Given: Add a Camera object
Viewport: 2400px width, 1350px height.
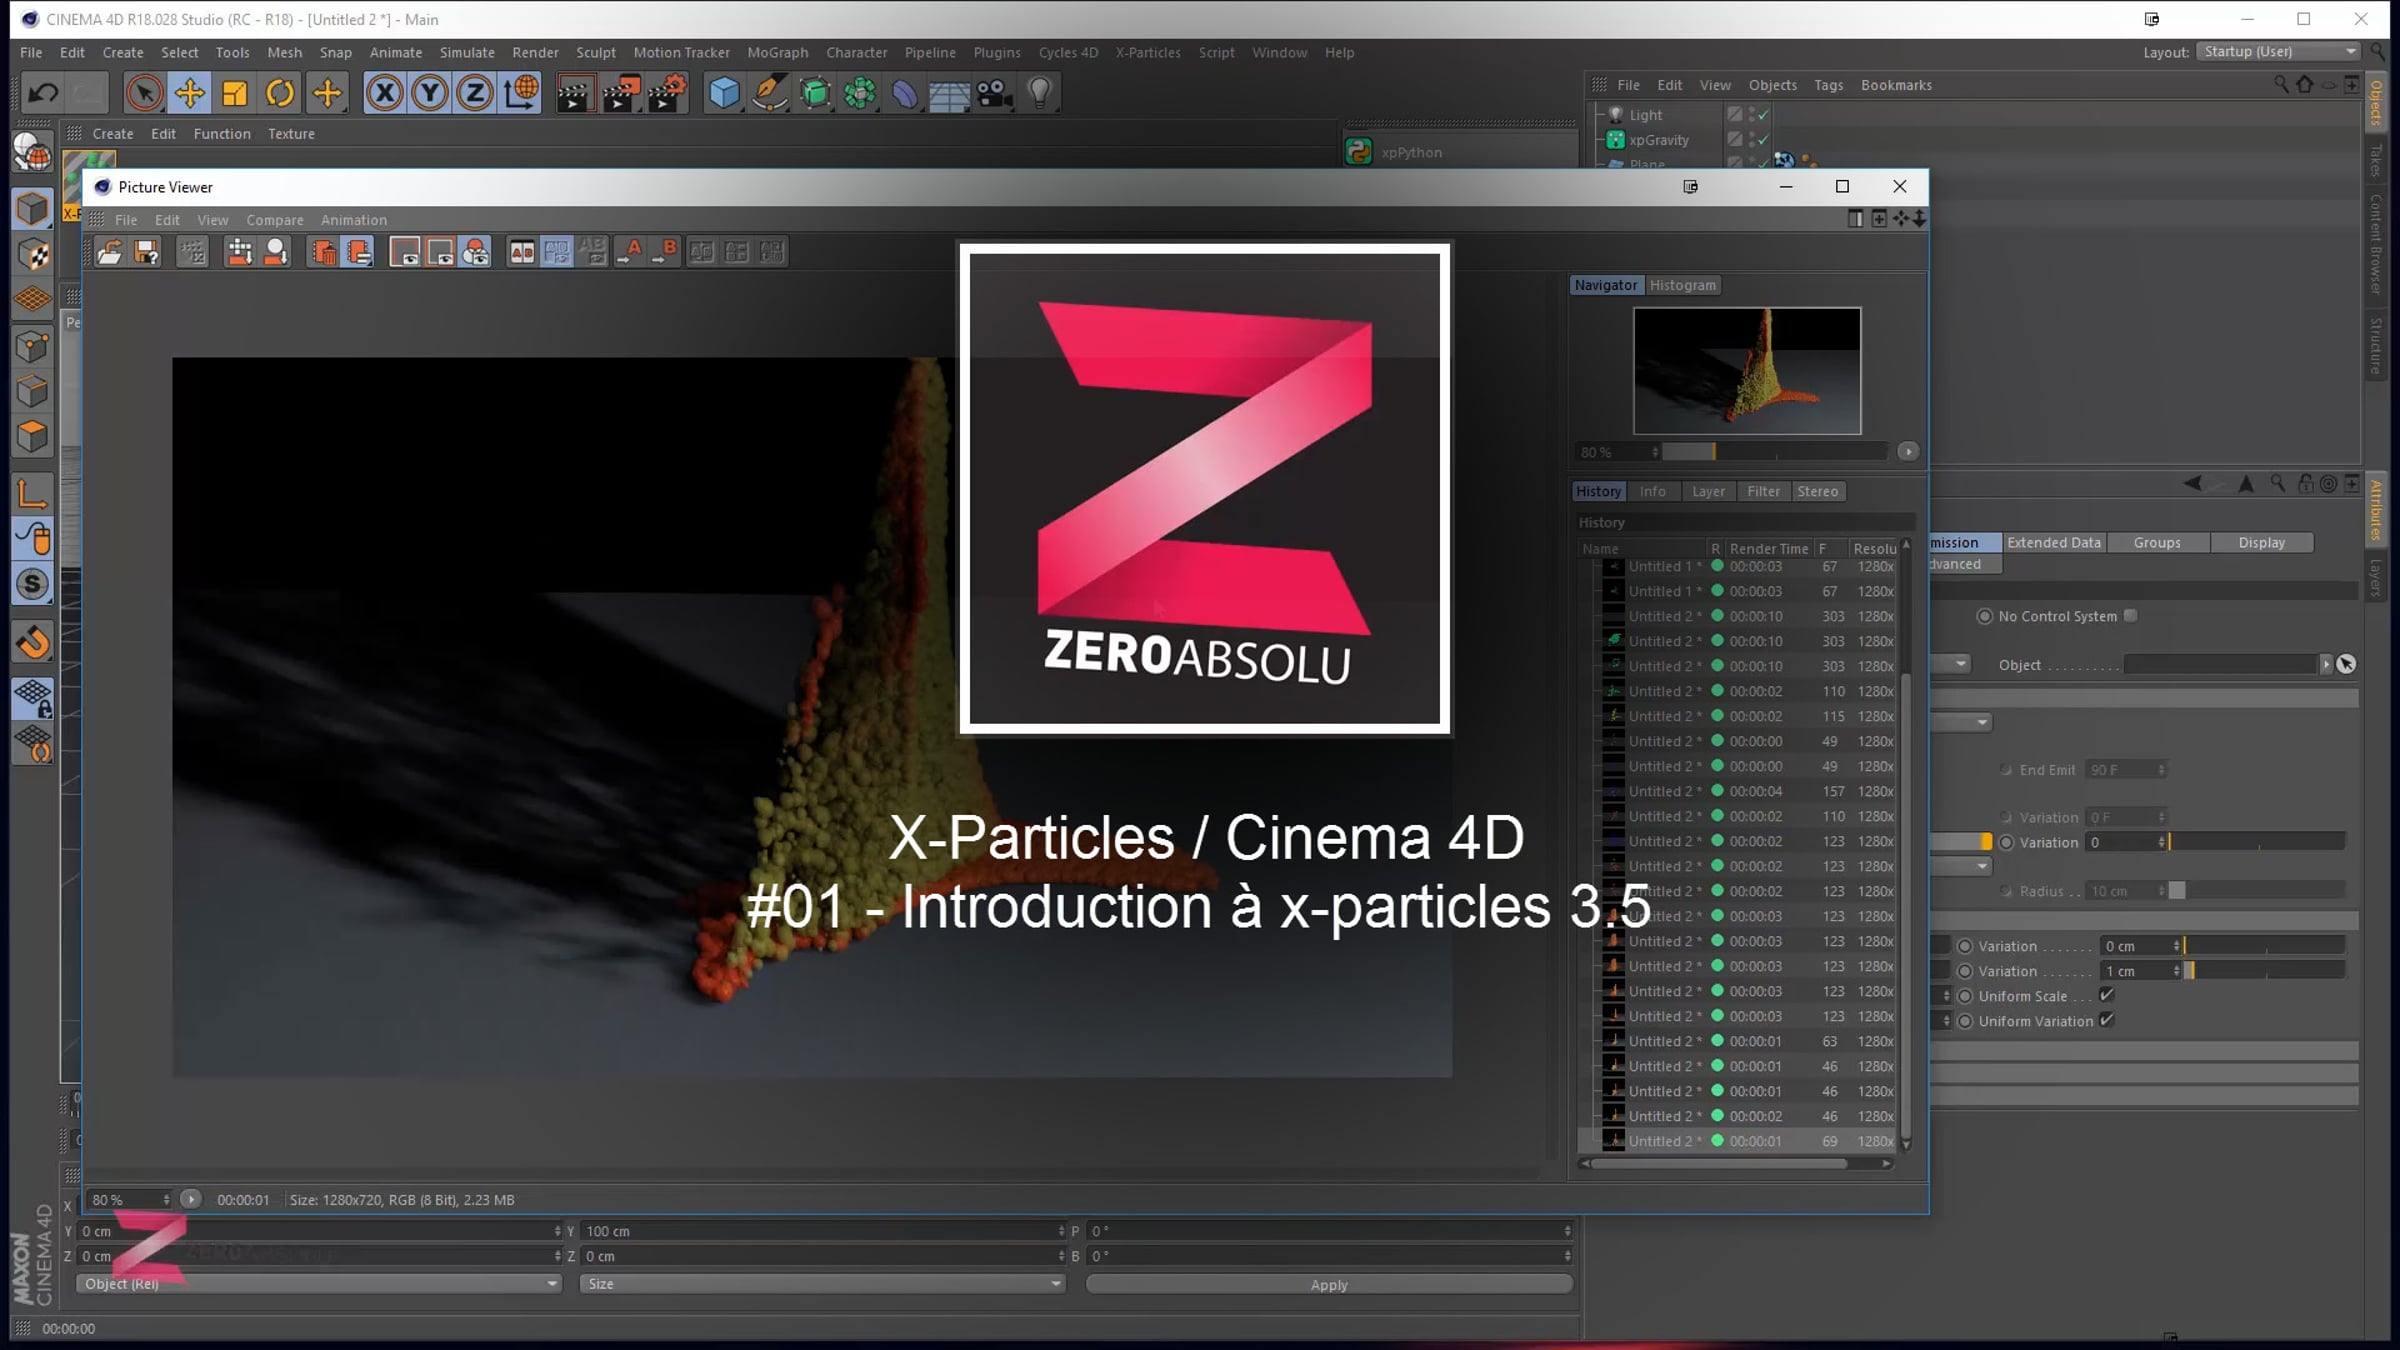Looking at the screenshot, I should point(995,93).
